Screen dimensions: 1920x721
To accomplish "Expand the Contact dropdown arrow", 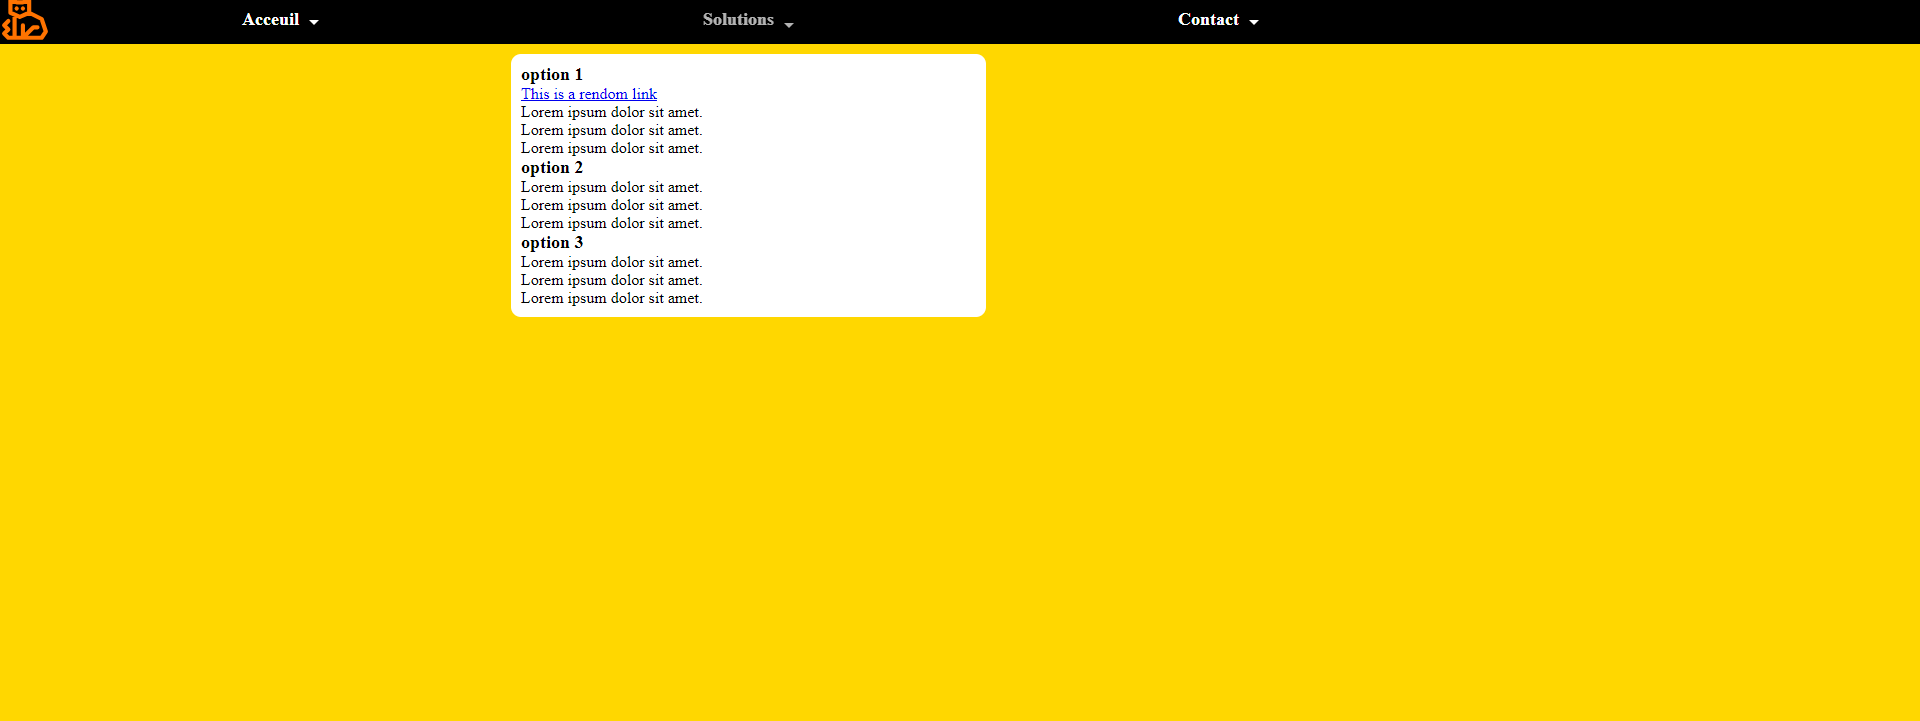I will pos(1254,22).
